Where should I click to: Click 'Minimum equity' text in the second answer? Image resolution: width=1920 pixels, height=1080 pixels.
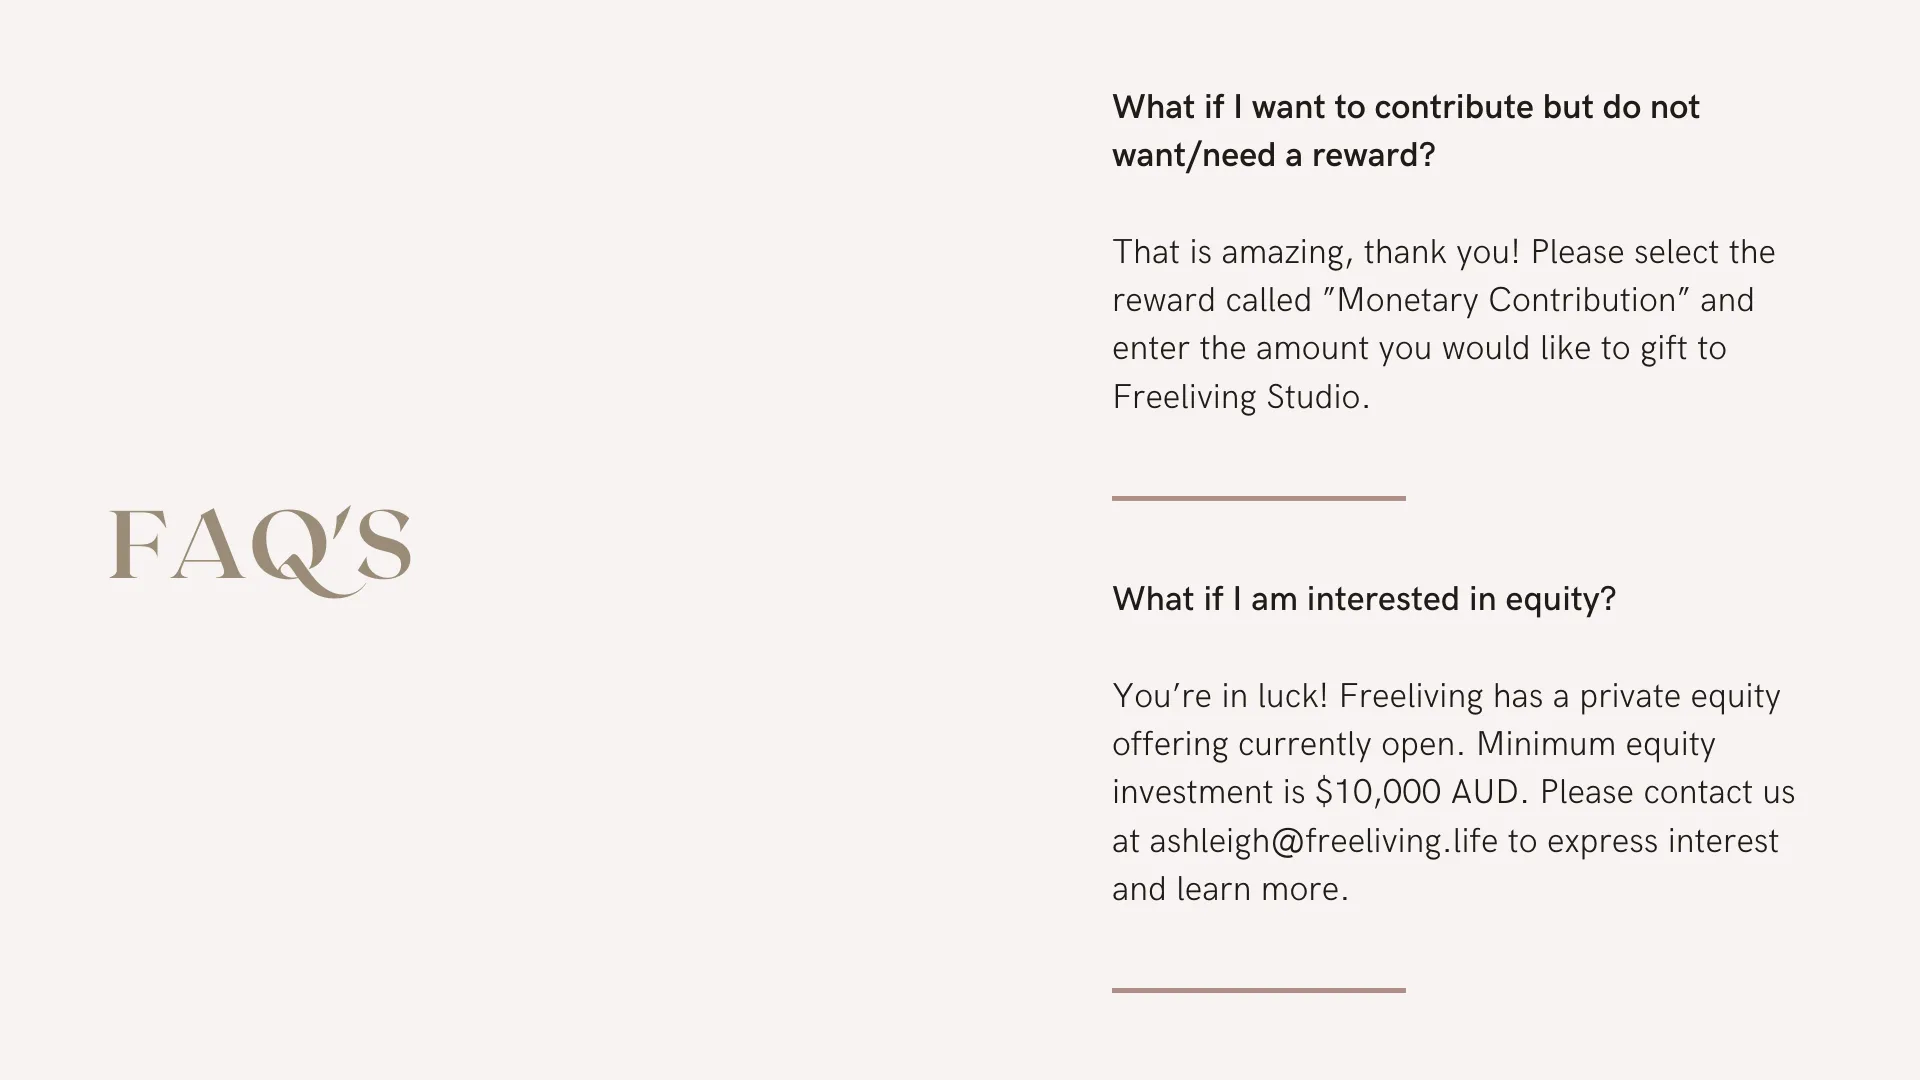[1596, 745]
